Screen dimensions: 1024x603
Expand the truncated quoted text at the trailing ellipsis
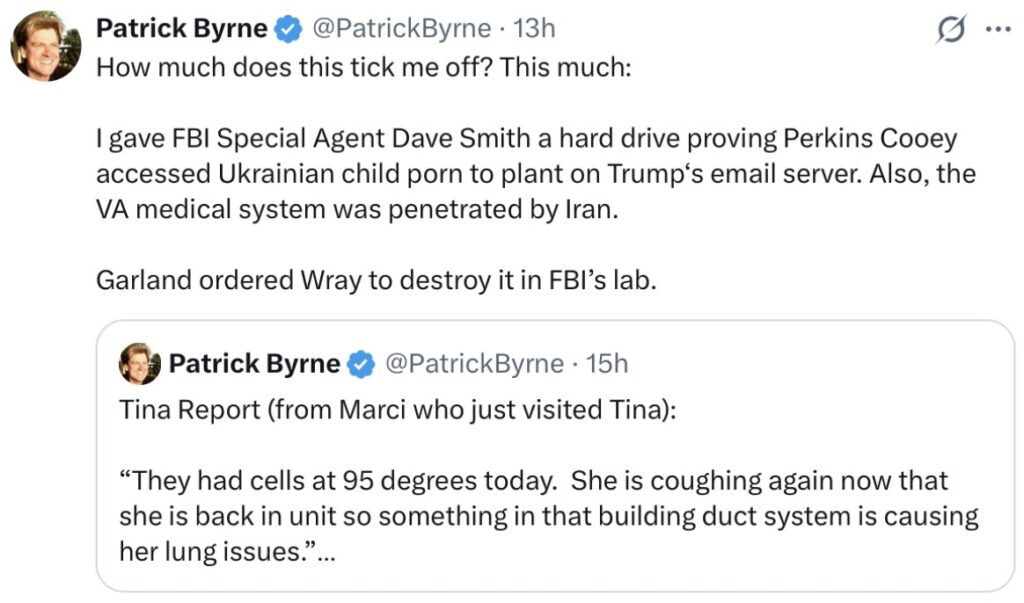tap(324, 553)
